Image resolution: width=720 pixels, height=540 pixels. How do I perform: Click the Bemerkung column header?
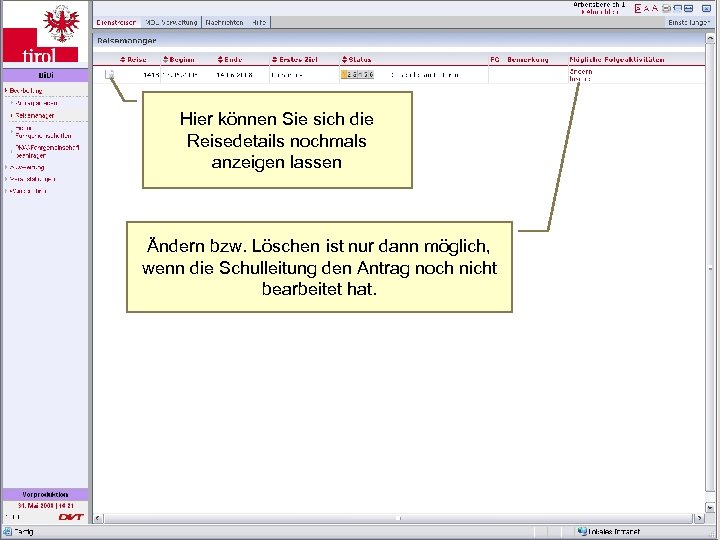point(528,60)
